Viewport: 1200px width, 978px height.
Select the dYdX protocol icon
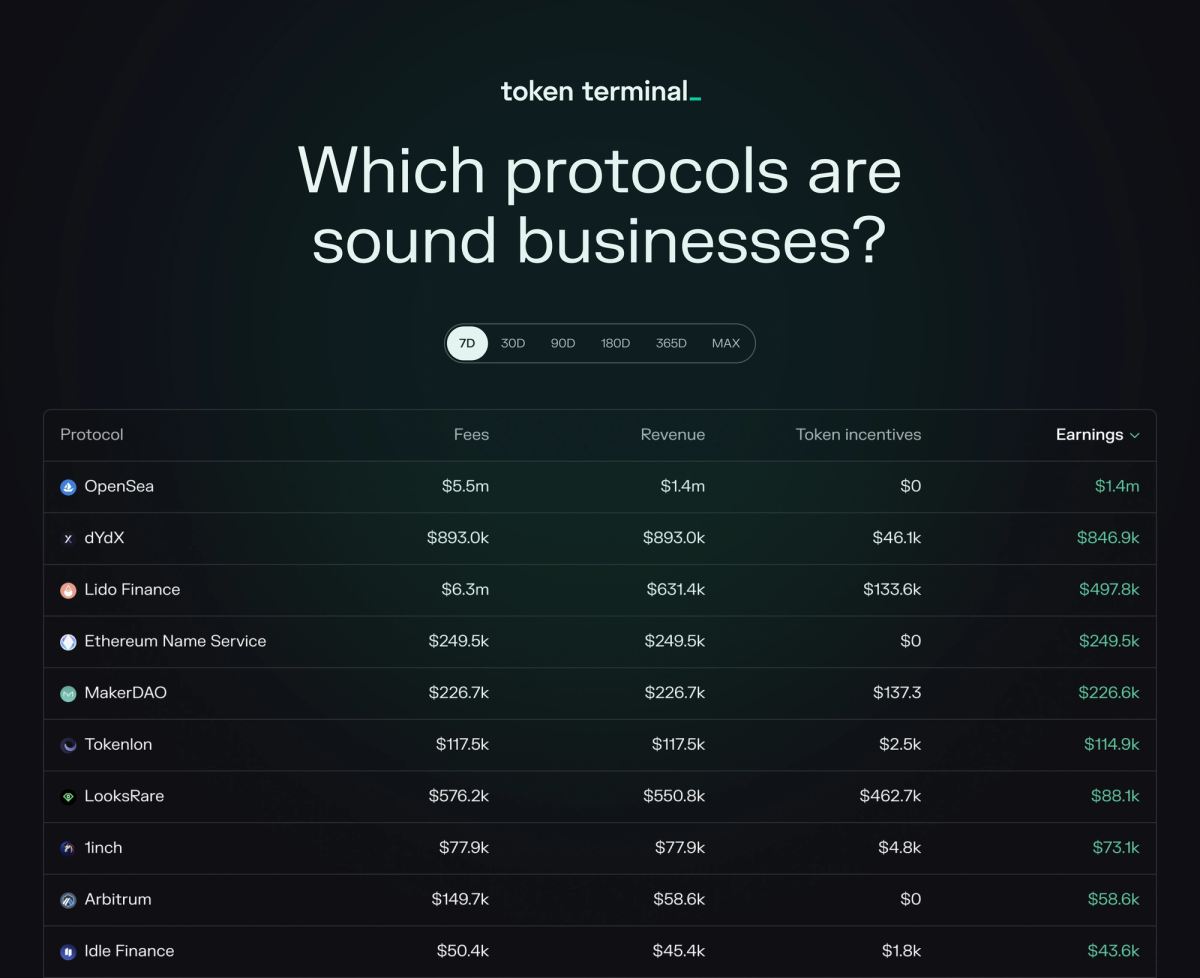point(68,538)
